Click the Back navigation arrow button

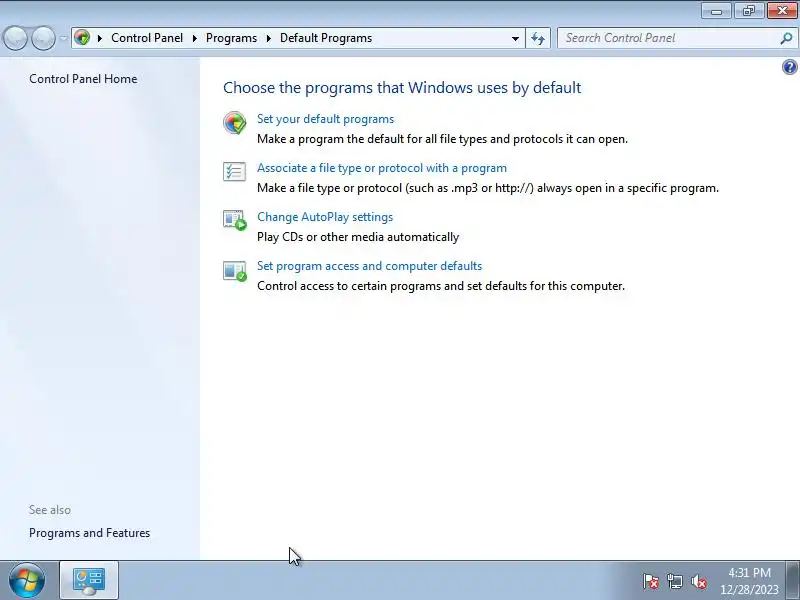(15, 38)
